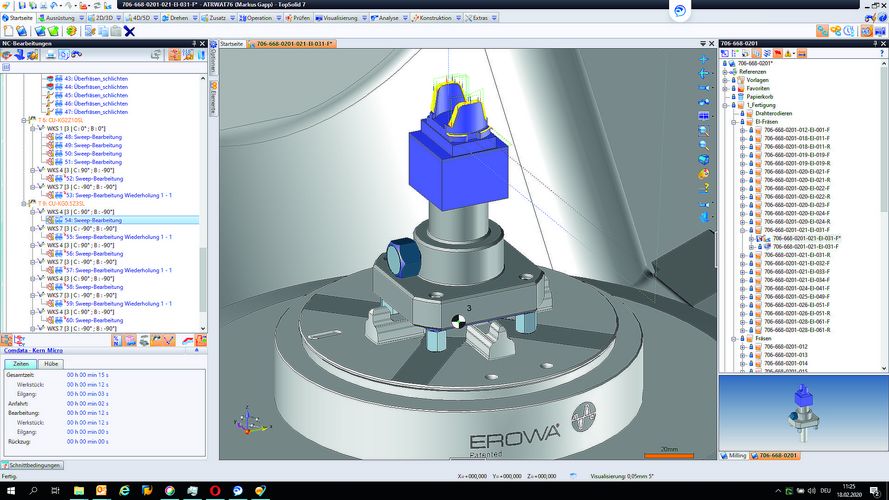Collapse the T 6: CU-K02Z10SL tool node
The width and height of the screenshot is (889, 500).
point(24,120)
